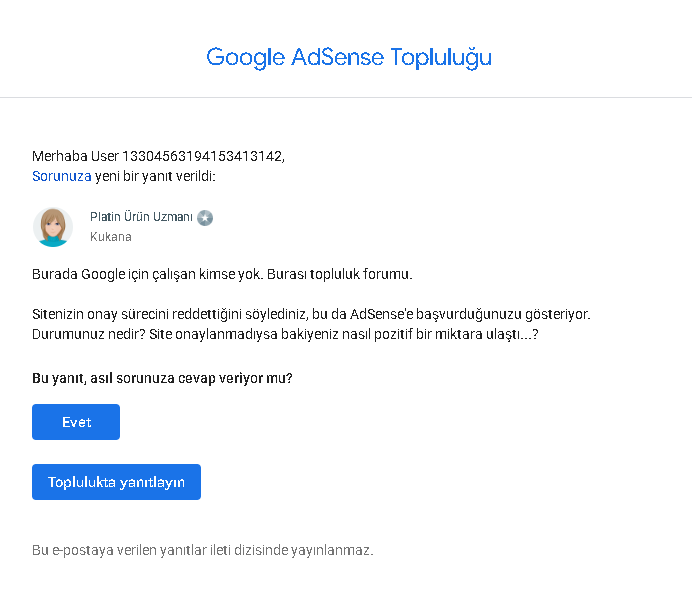Open the Google AdSense Topluluğu header link
The height and width of the screenshot is (589, 692).
pos(349,58)
